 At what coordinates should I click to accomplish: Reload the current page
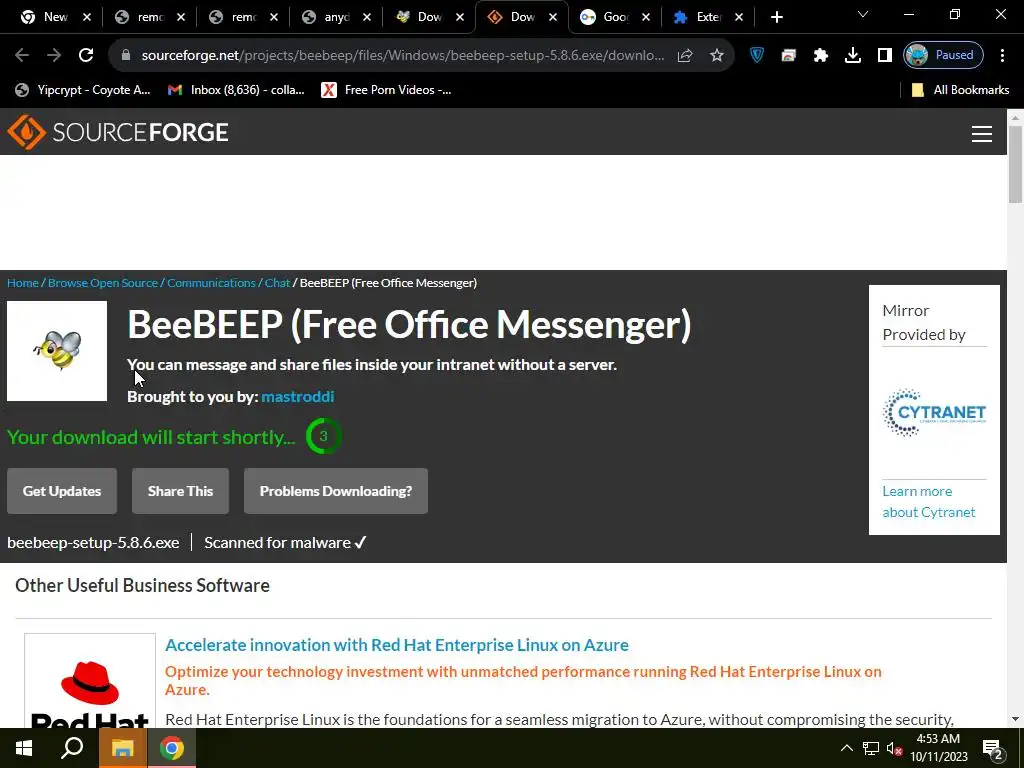tap(86, 56)
